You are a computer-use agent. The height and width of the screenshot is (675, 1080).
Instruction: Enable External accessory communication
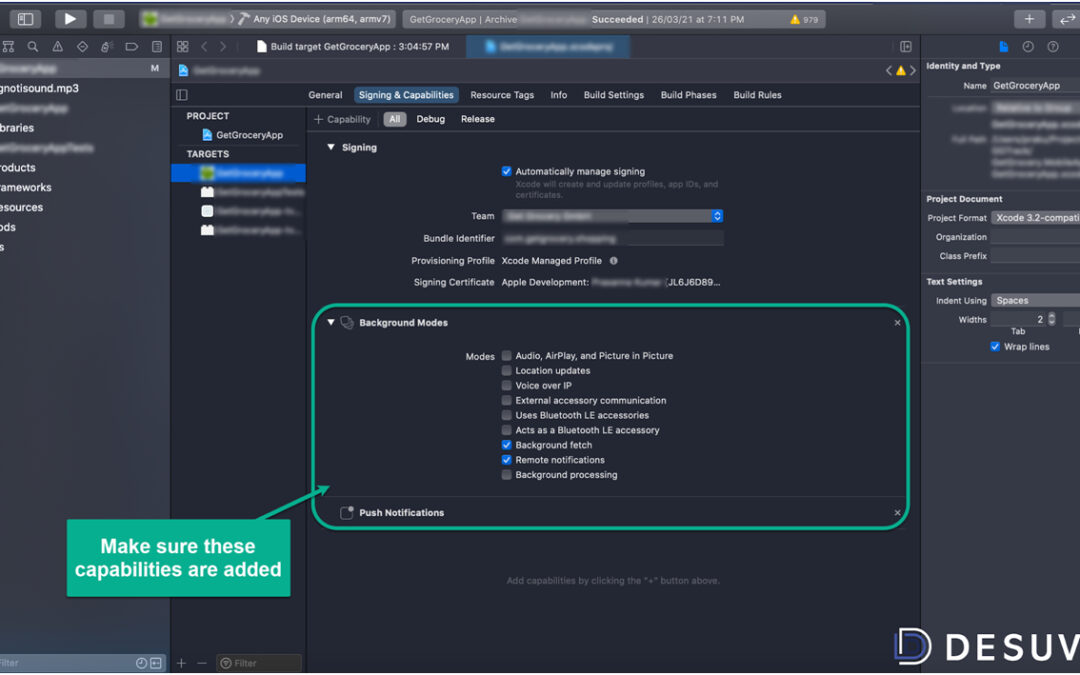click(506, 400)
